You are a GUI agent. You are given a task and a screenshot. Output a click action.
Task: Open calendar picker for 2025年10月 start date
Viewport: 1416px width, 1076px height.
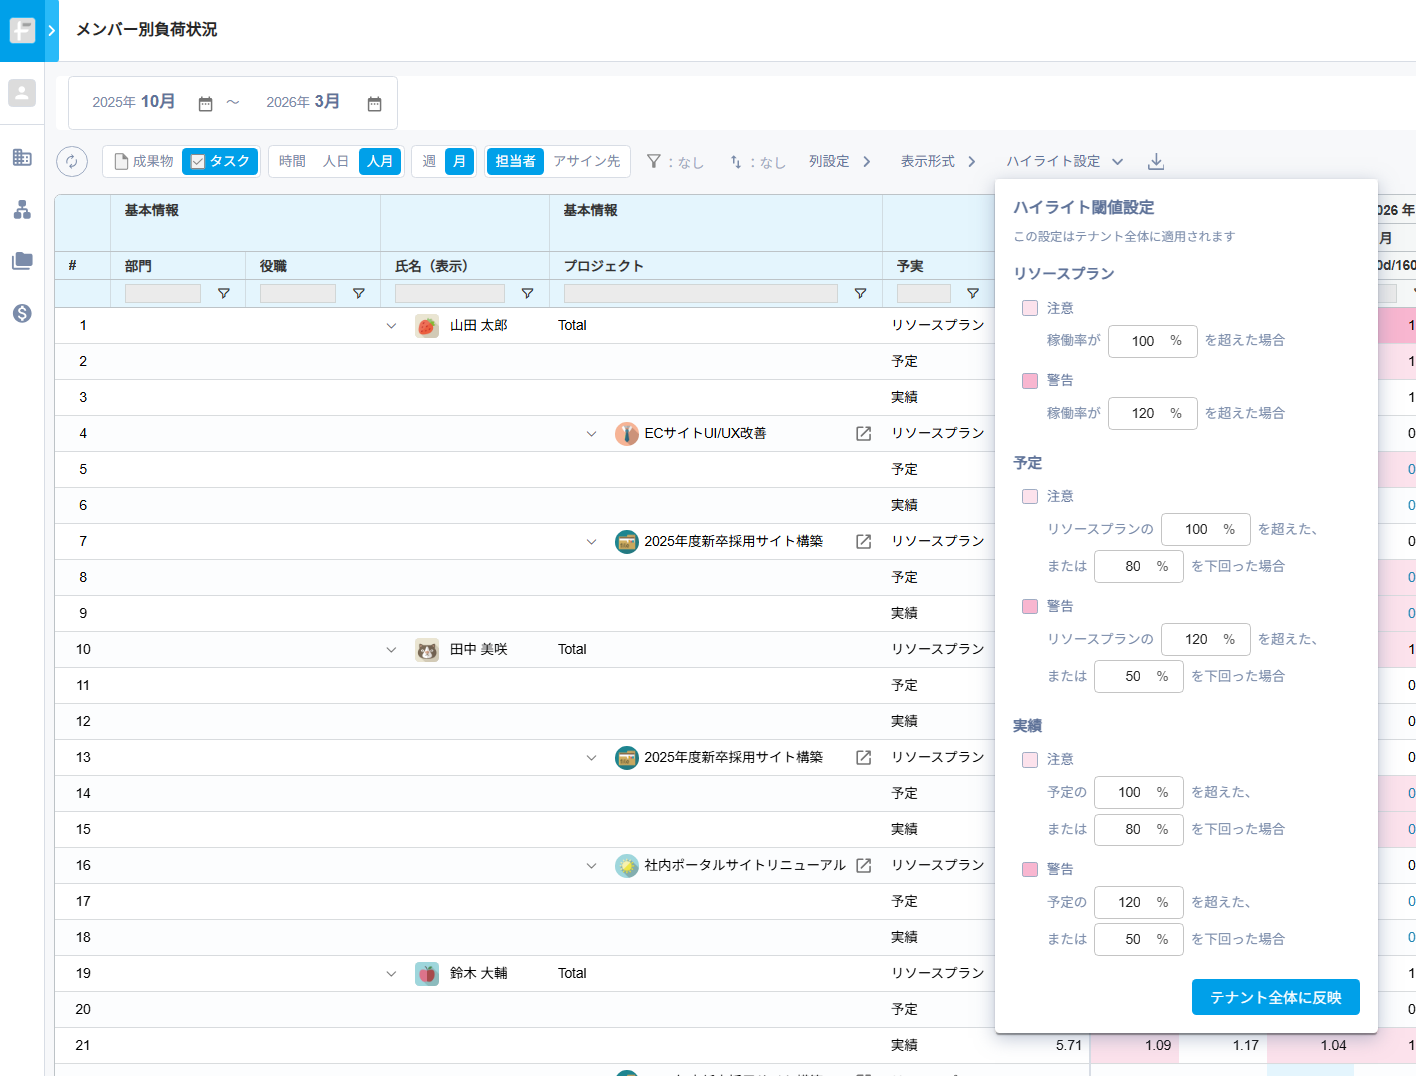point(205,103)
